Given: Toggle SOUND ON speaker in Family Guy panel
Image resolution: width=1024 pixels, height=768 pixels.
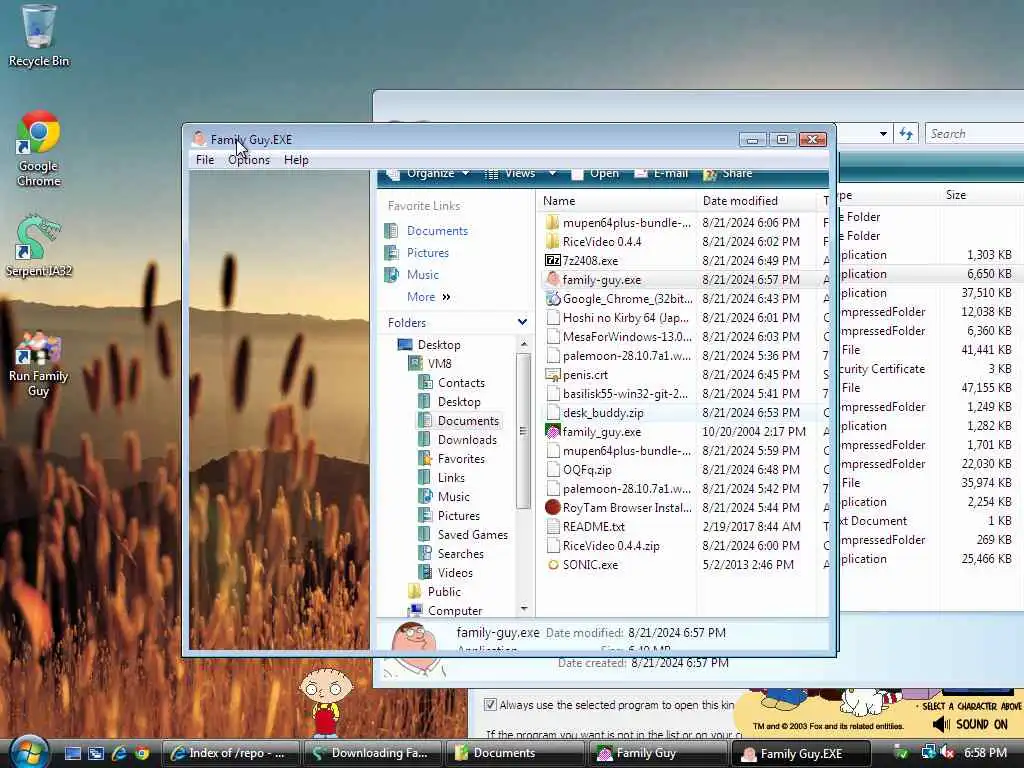Looking at the screenshot, I should tap(941, 724).
